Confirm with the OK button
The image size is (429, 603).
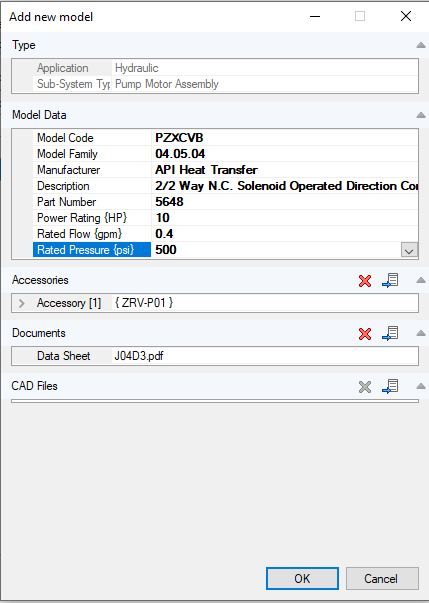[x=302, y=578]
